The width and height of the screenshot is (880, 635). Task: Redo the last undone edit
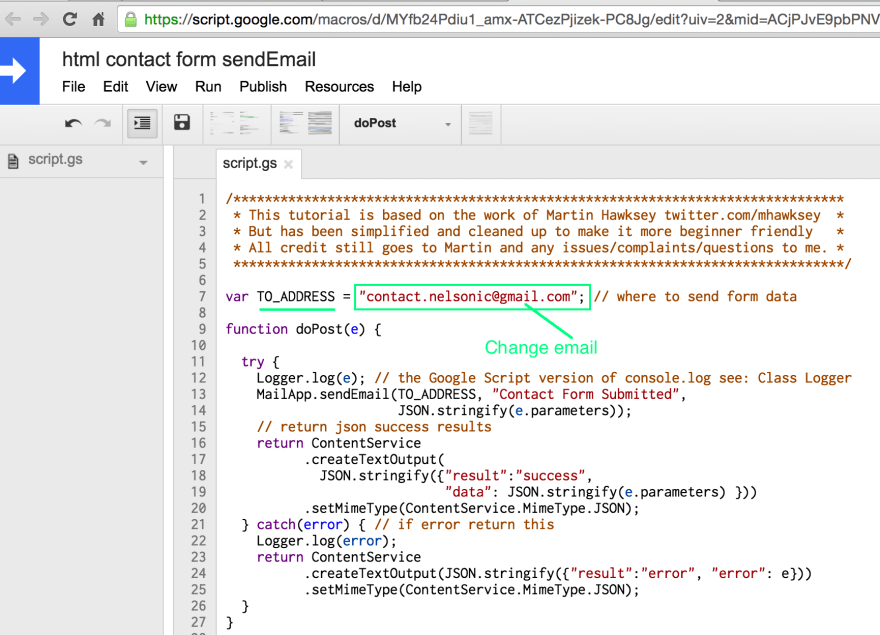tap(103, 123)
